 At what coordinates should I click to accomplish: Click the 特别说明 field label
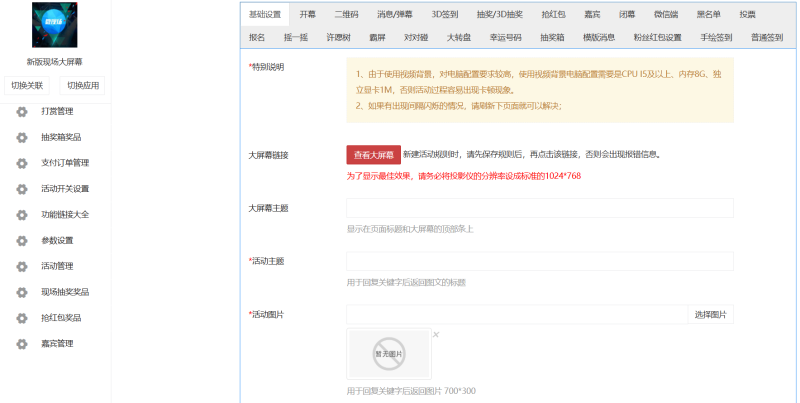tap(266, 67)
